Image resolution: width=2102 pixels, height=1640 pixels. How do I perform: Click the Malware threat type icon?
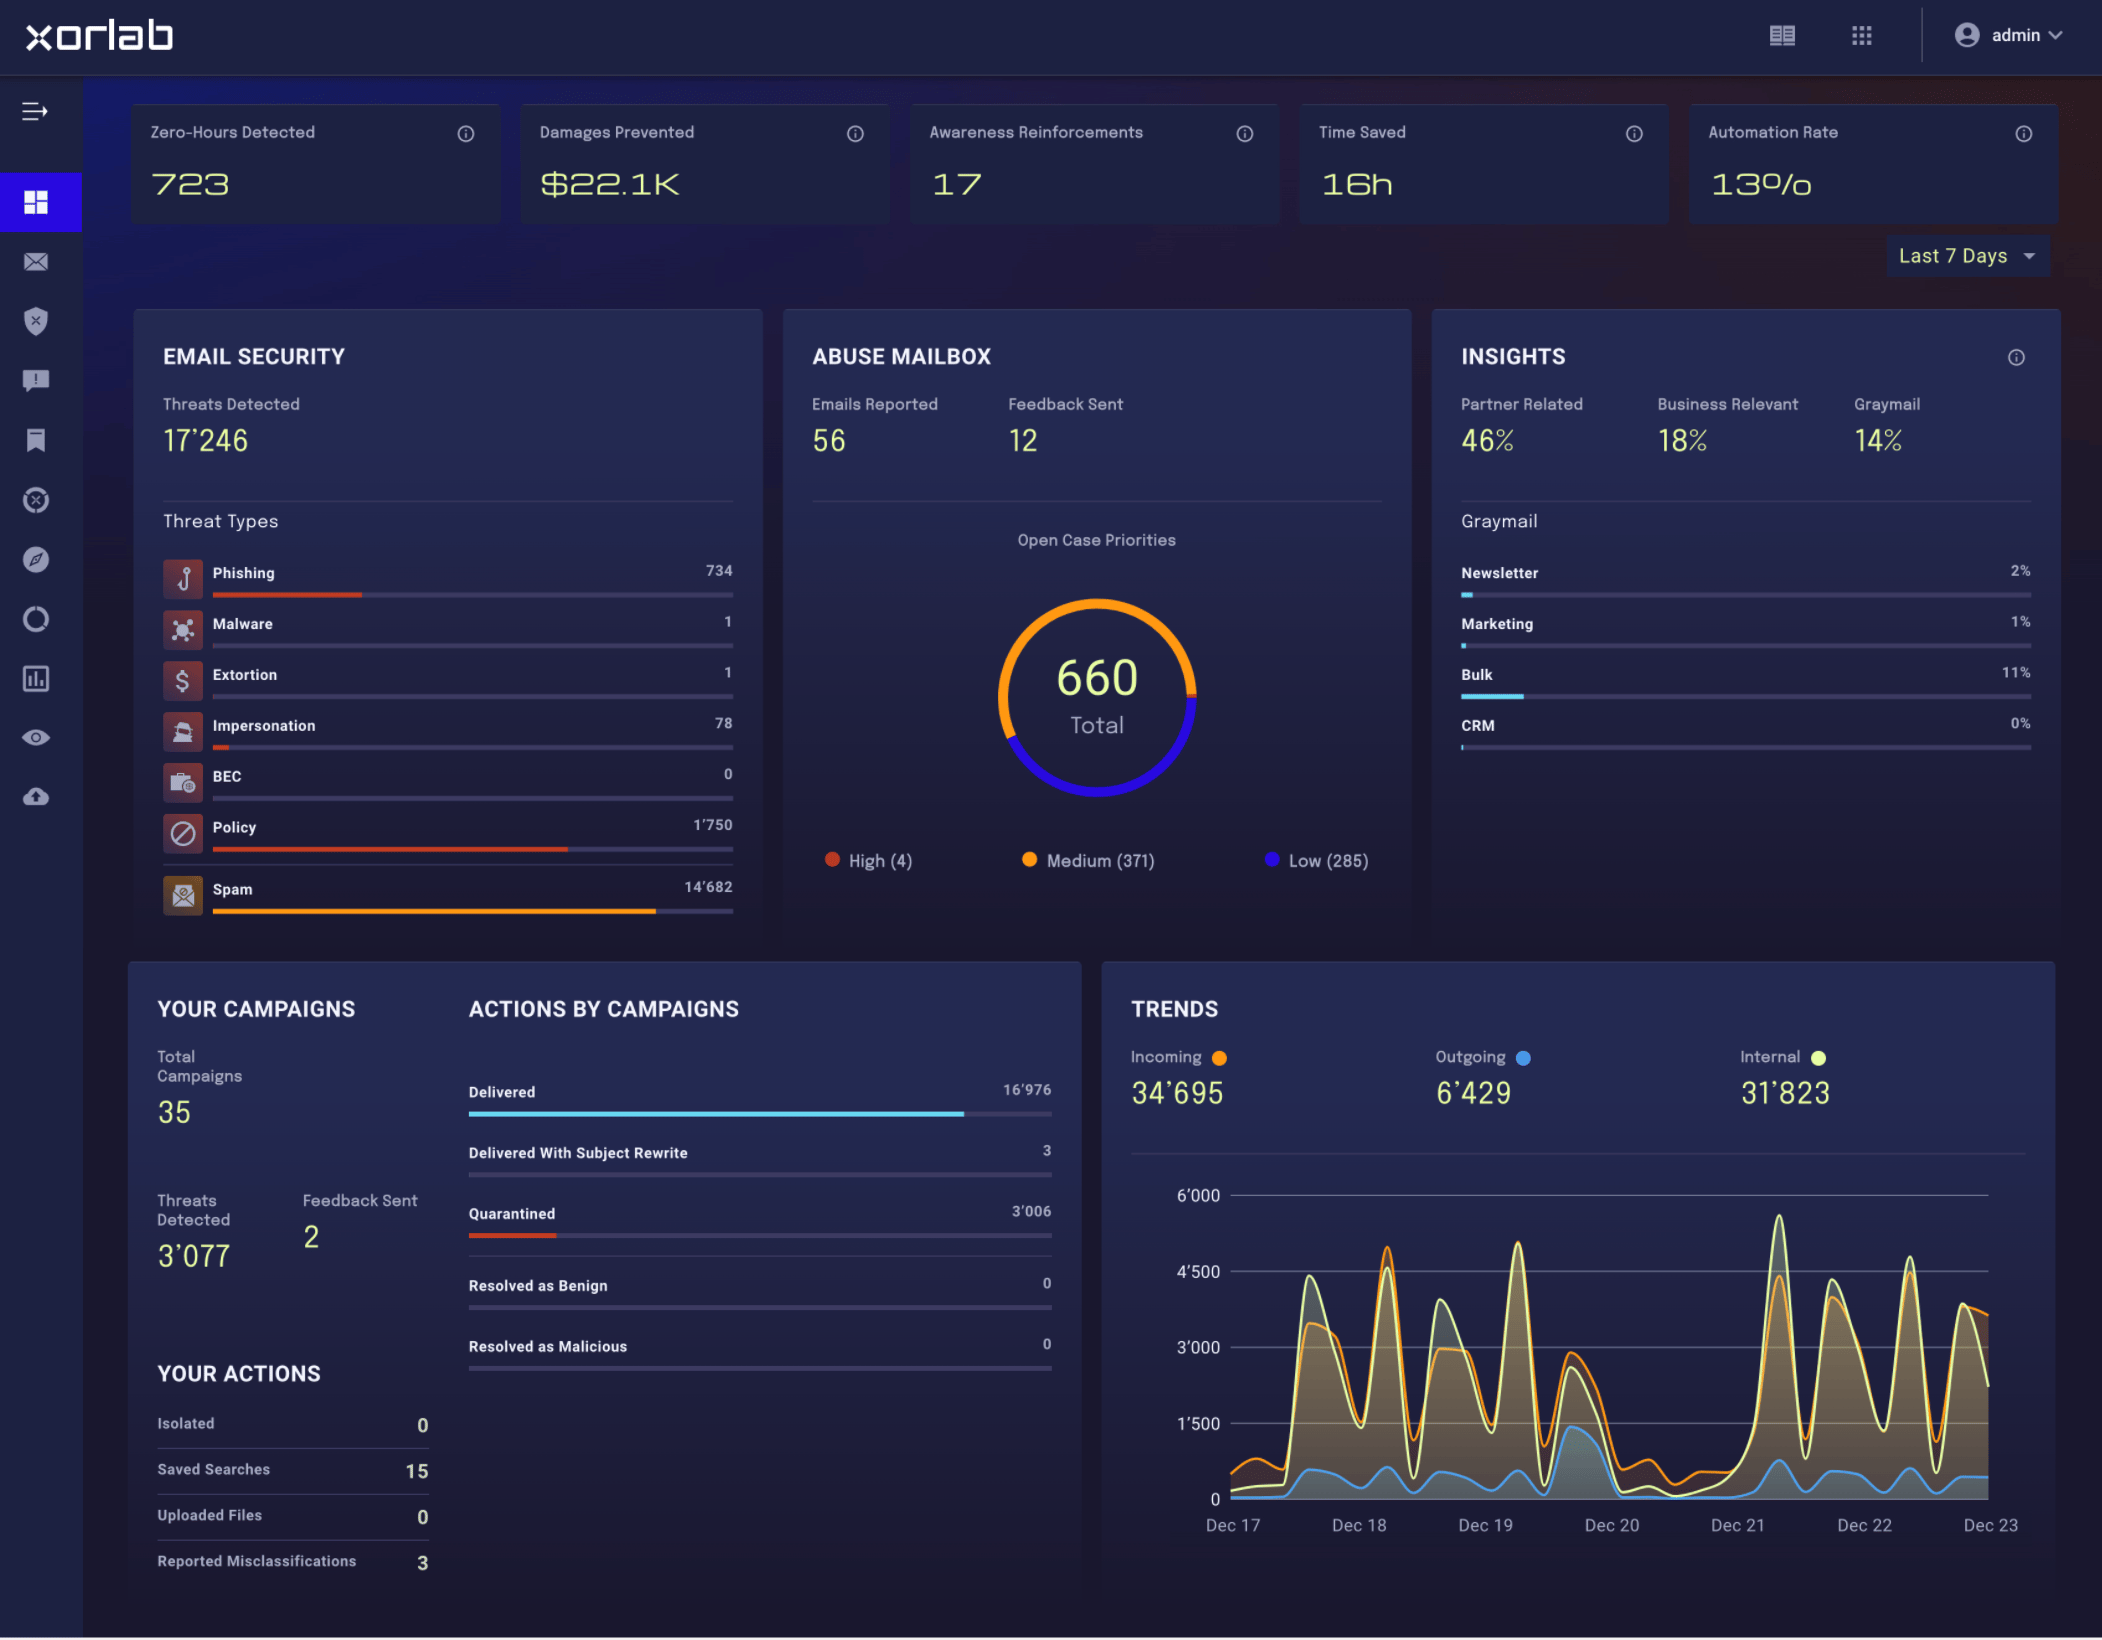183,630
